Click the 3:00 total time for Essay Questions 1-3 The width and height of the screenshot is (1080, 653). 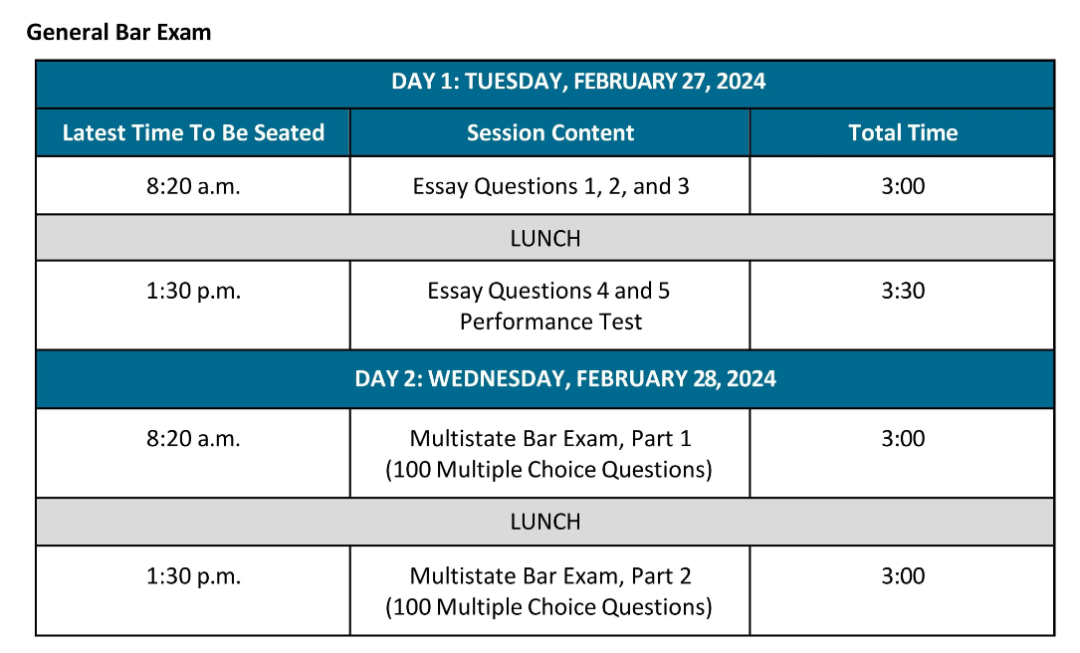[902, 185]
